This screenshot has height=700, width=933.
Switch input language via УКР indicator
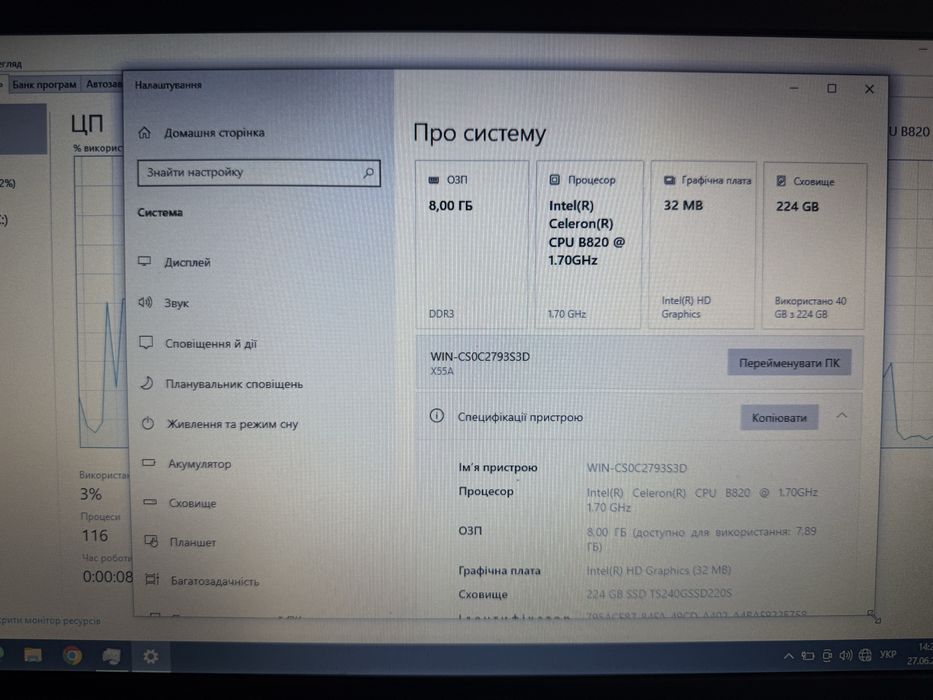click(888, 654)
